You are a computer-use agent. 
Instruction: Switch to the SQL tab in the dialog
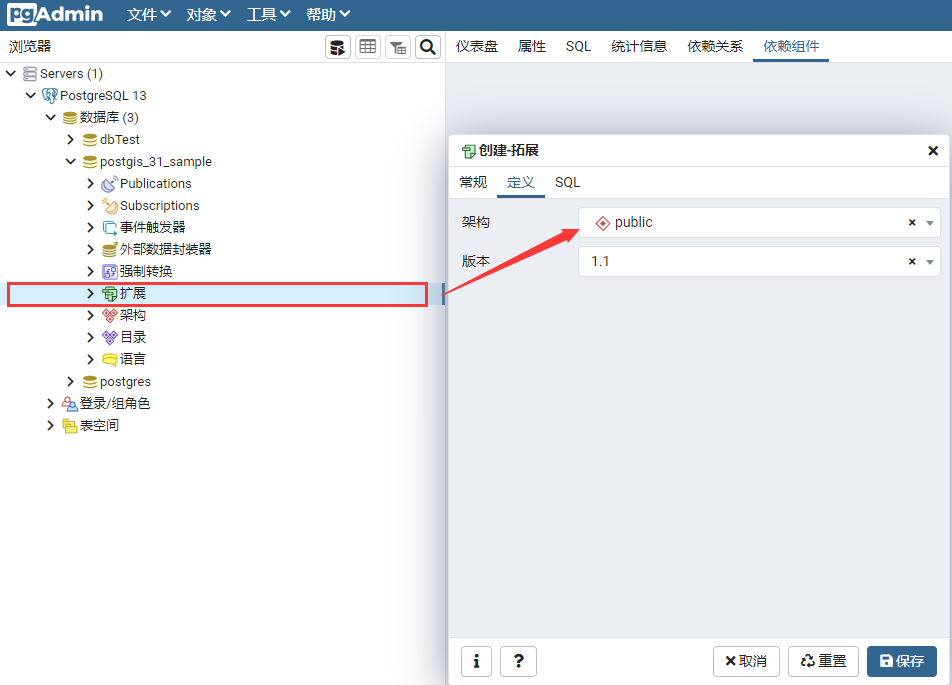pyautogui.click(x=567, y=182)
